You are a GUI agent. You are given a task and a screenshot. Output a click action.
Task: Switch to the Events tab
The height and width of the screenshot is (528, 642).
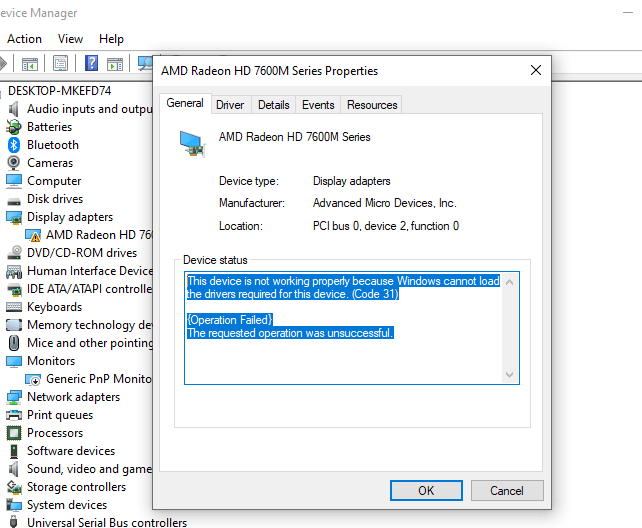(318, 105)
